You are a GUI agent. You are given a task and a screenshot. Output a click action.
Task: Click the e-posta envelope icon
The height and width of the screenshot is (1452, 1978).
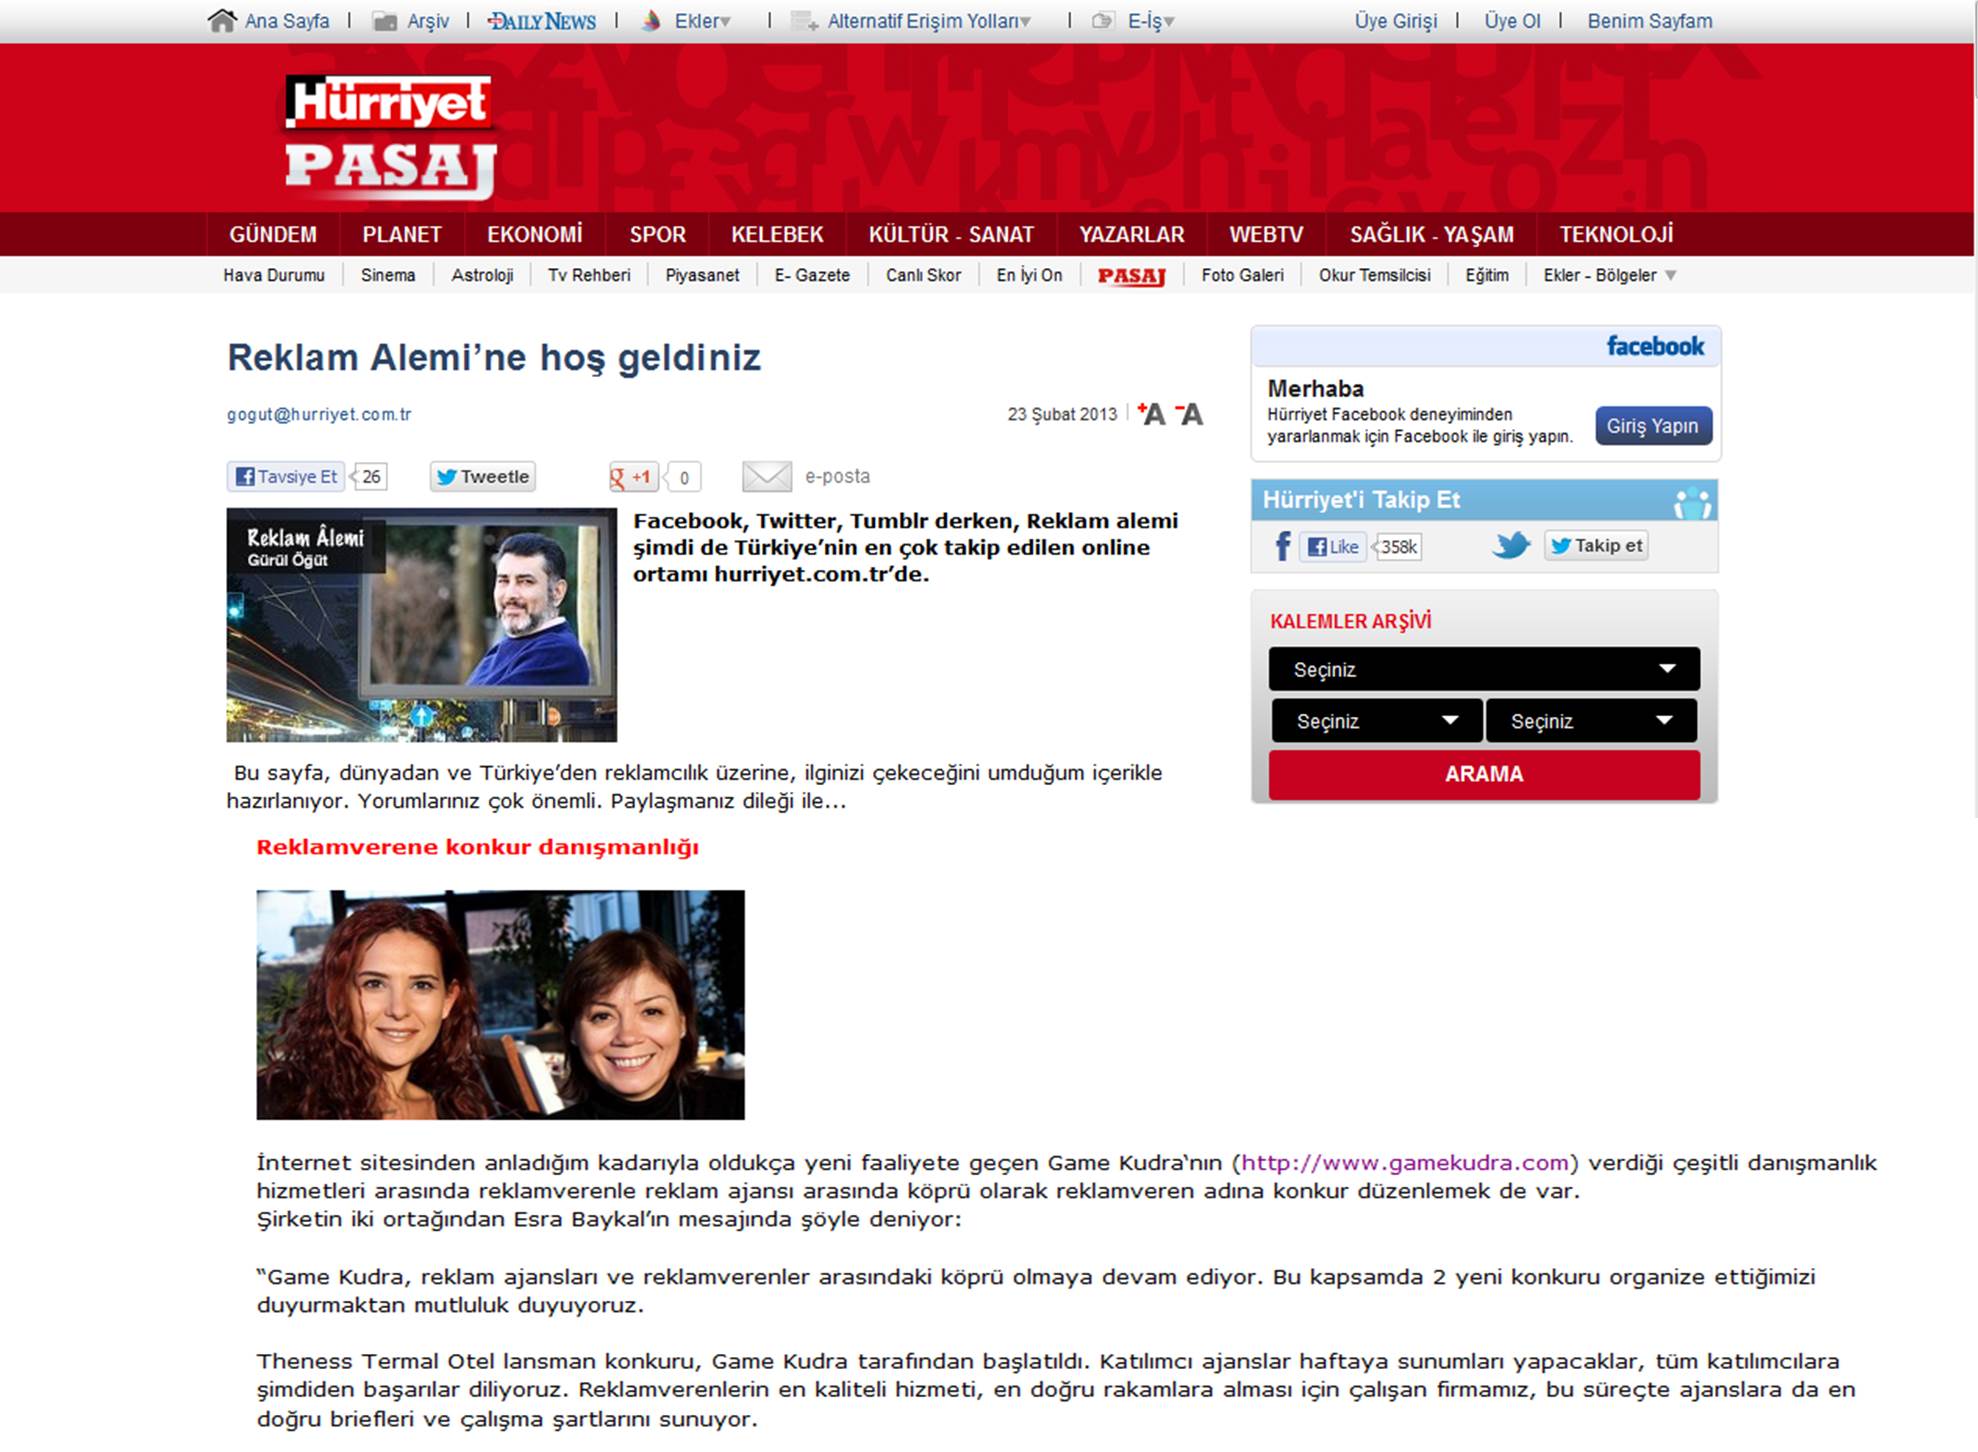(x=767, y=477)
